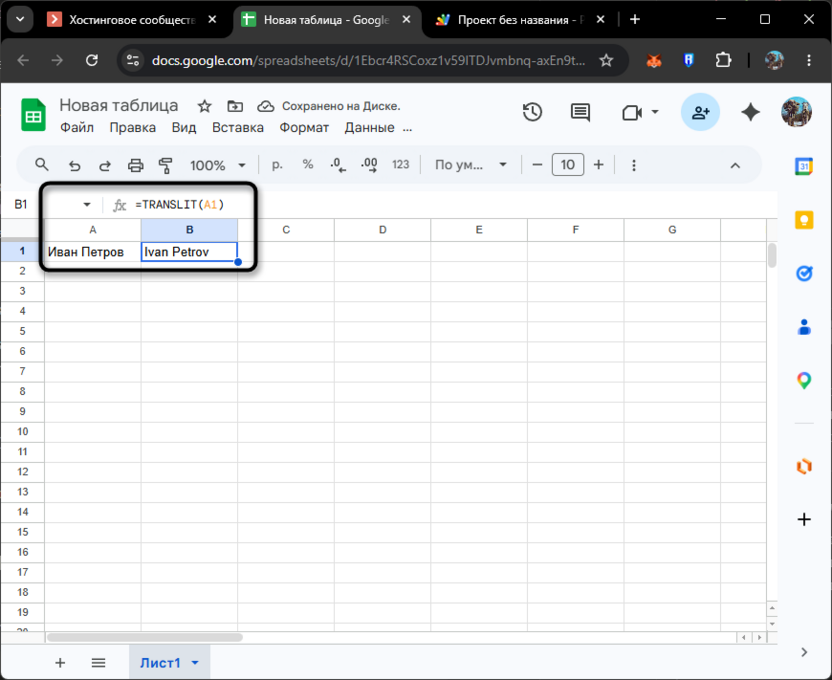Print the spreadsheet

pyautogui.click(x=135, y=165)
